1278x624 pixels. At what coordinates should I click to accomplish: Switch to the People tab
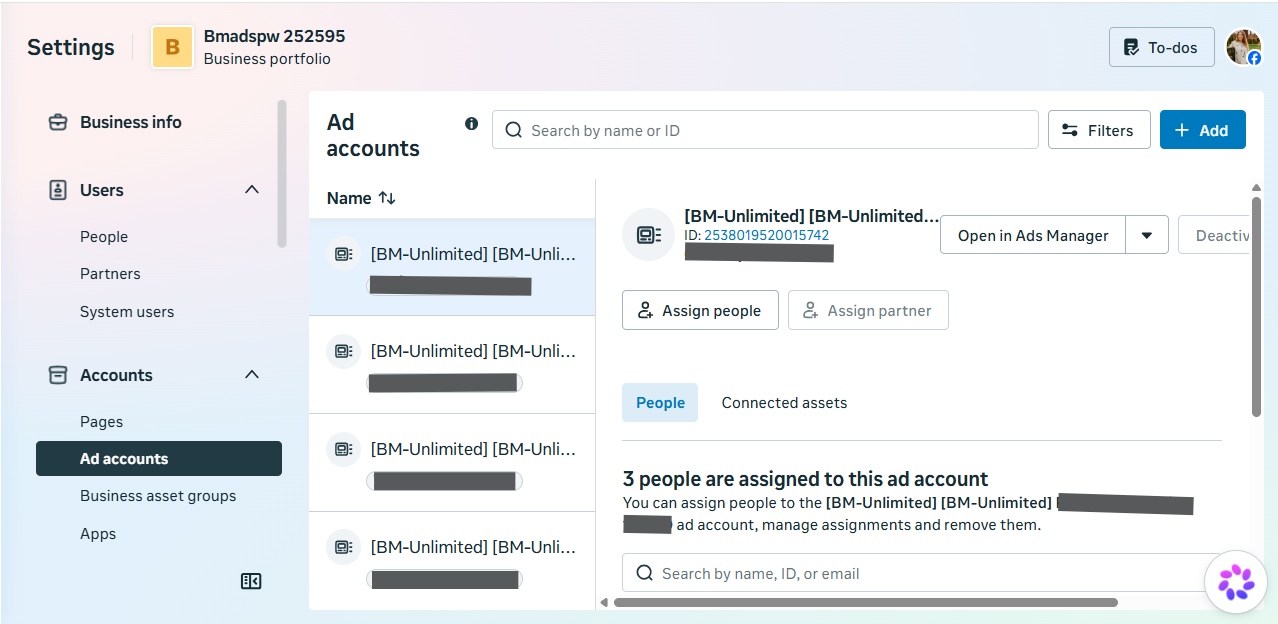tap(660, 403)
